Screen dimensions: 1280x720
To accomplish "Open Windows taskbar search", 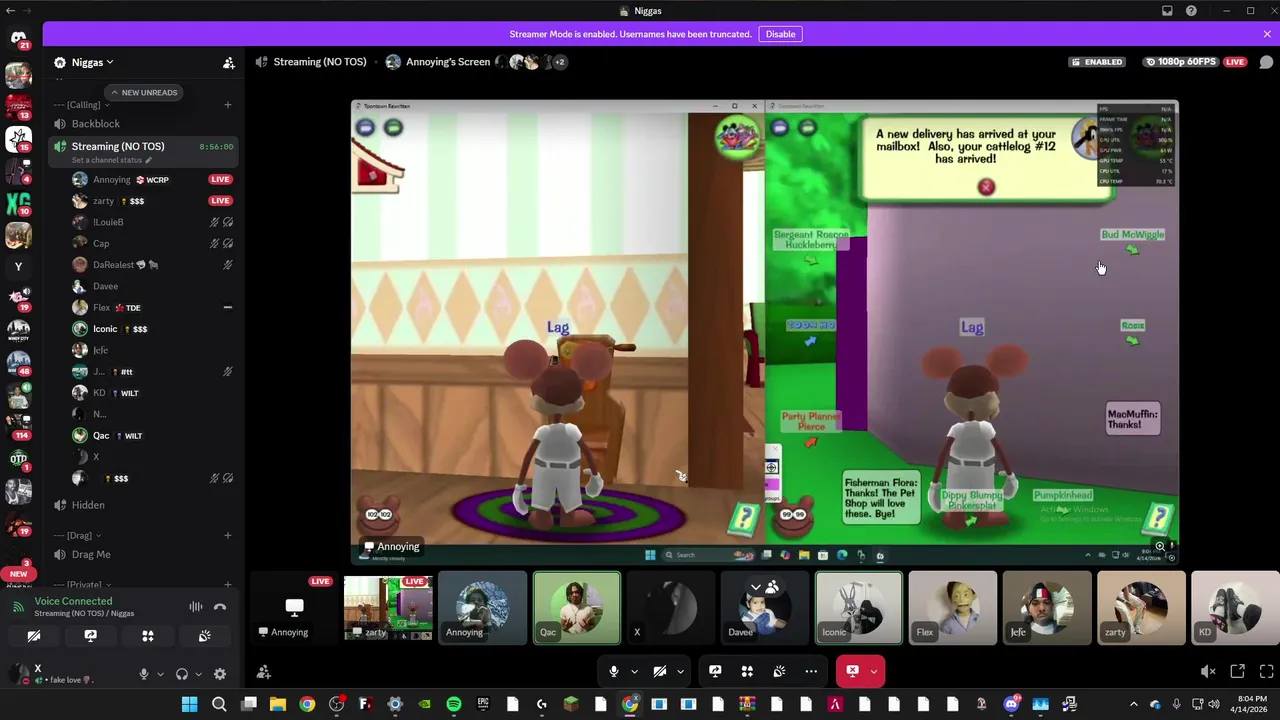I will pyautogui.click(x=219, y=705).
